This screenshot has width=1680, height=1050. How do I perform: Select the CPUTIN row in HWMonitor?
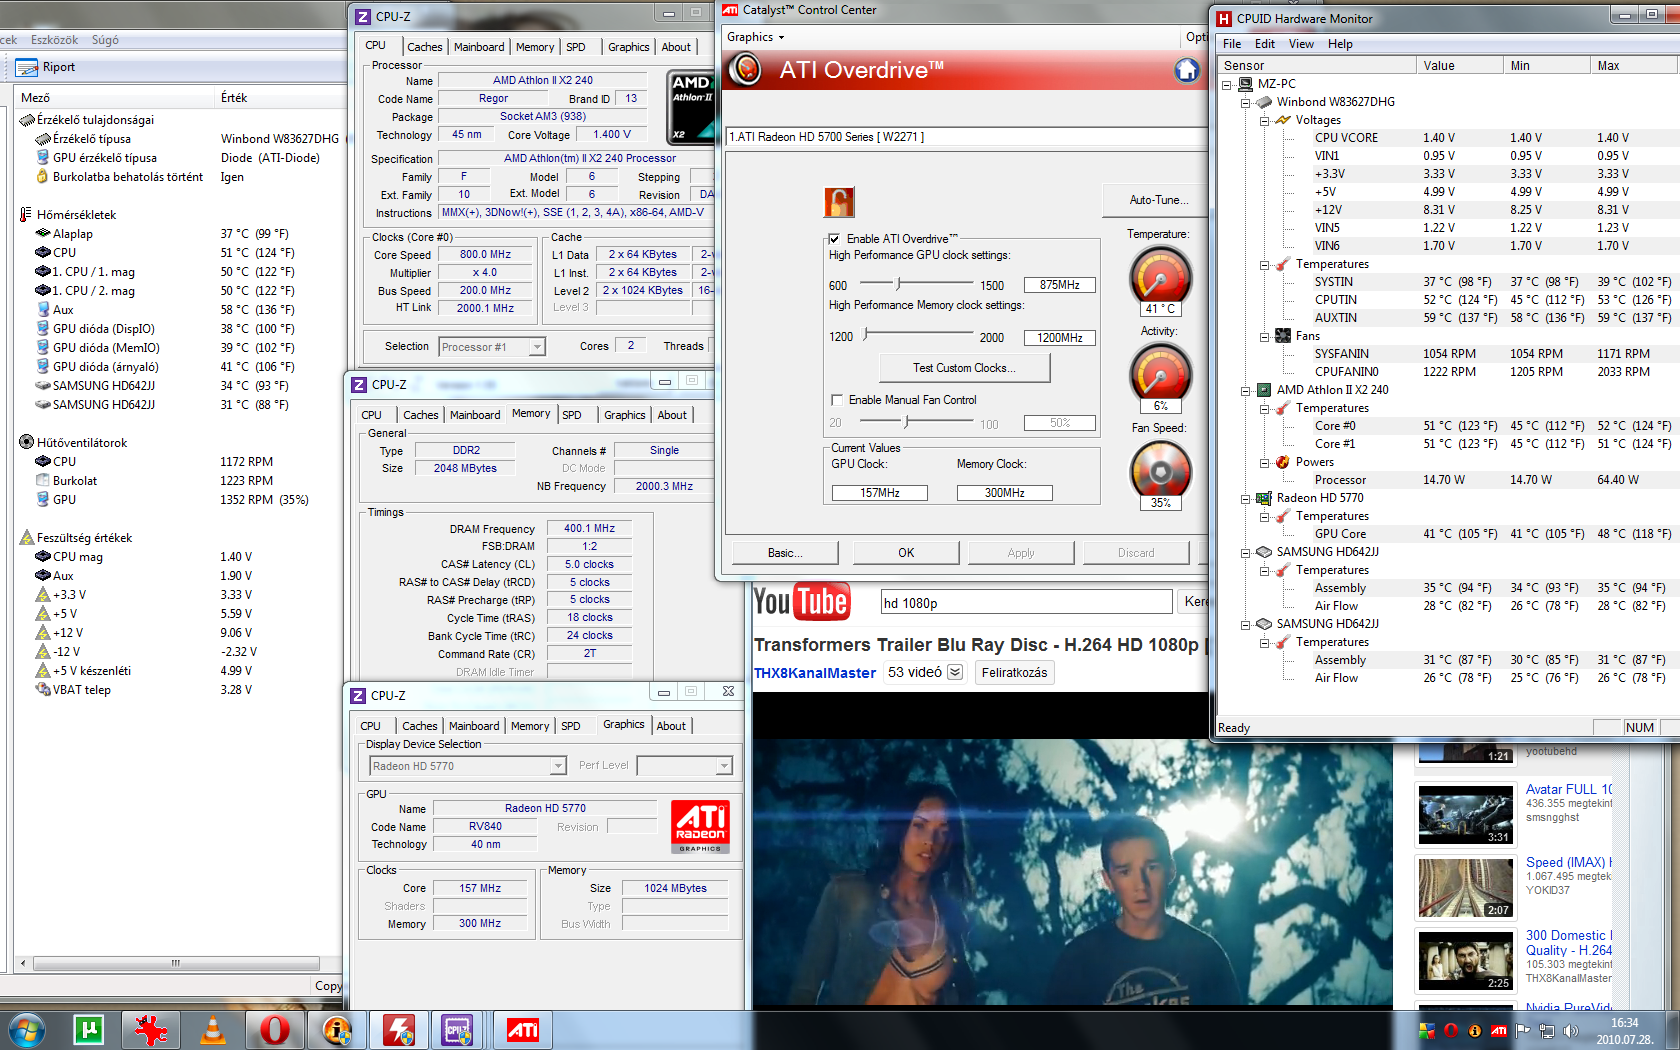pyautogui.click(x=1445, y=300)
